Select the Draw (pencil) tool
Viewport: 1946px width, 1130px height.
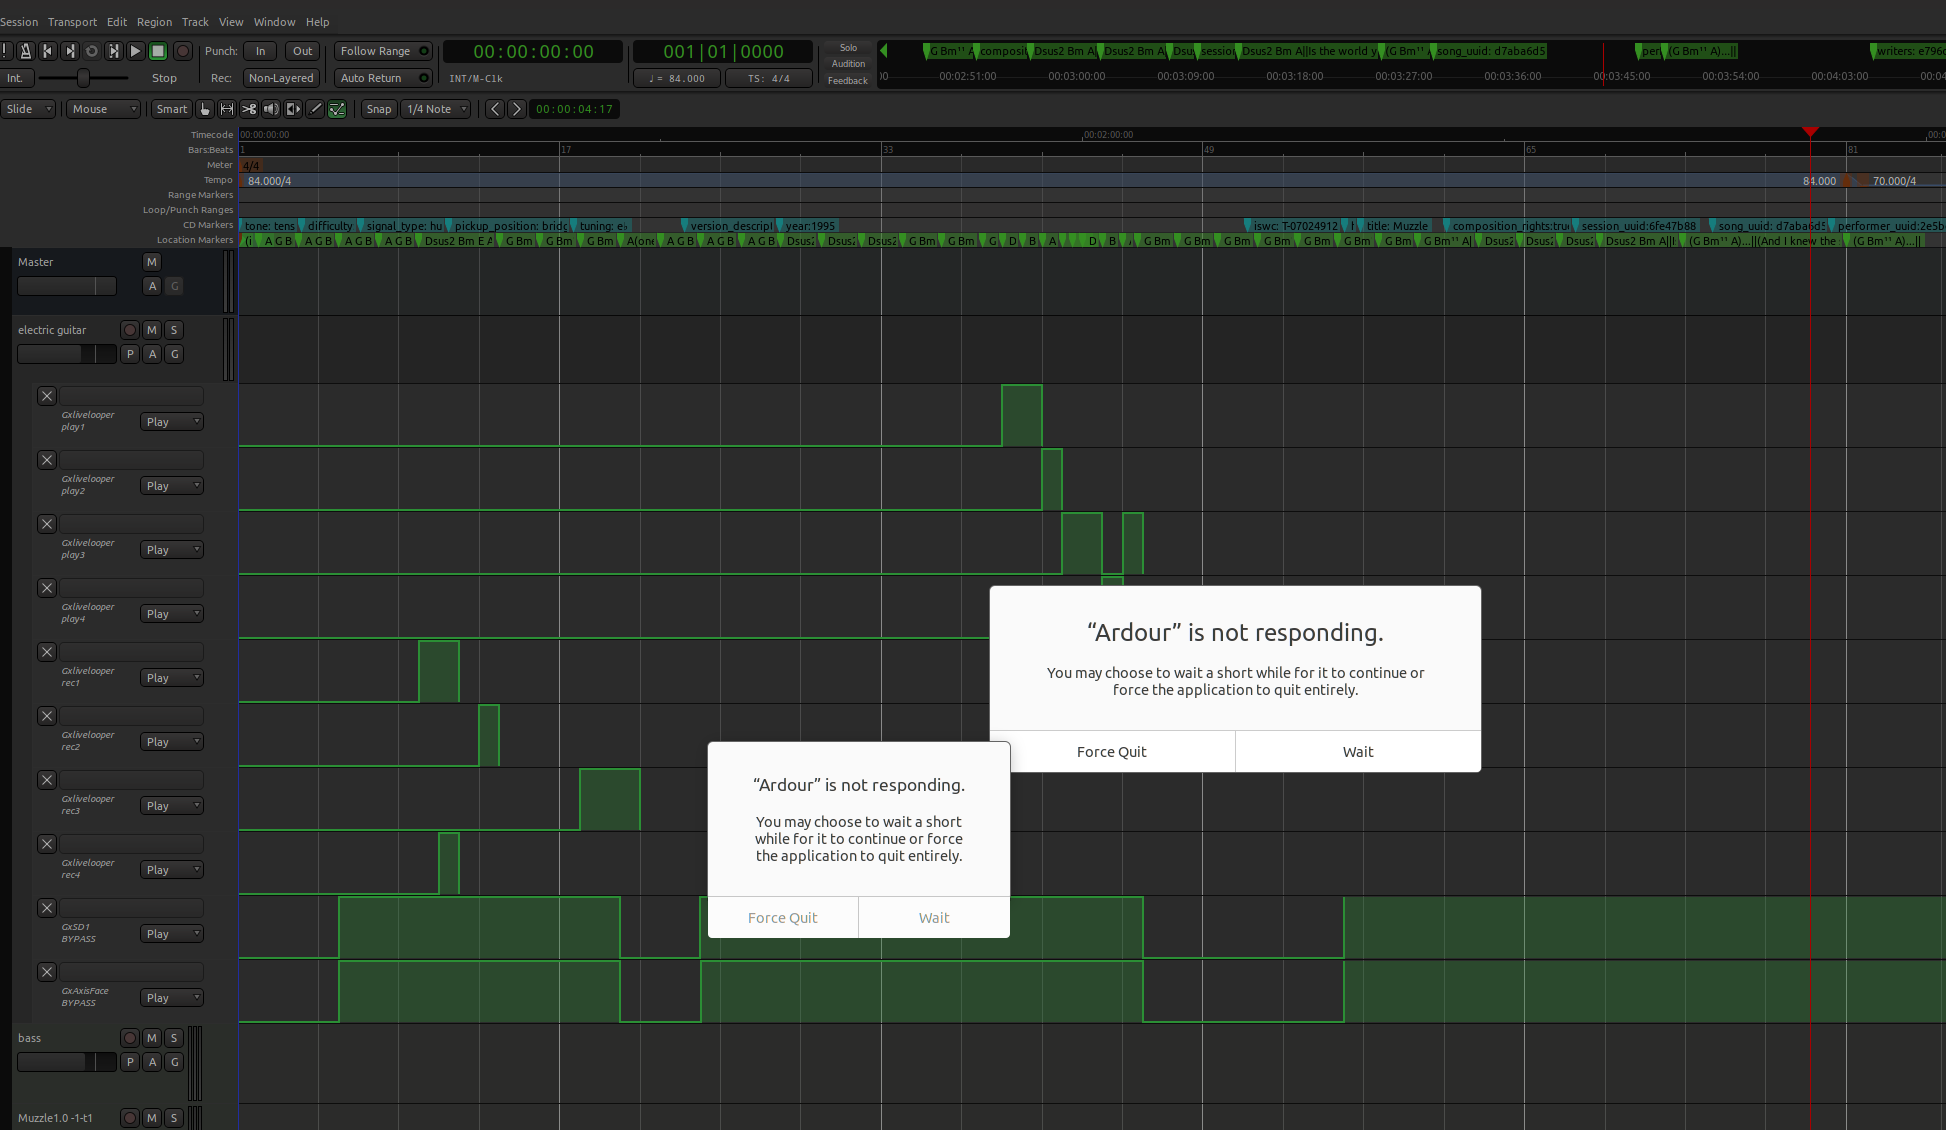click(315, 109)
